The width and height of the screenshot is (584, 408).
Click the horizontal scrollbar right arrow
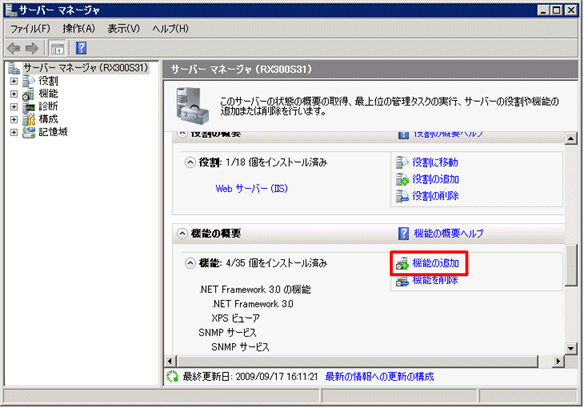(558, 361)
